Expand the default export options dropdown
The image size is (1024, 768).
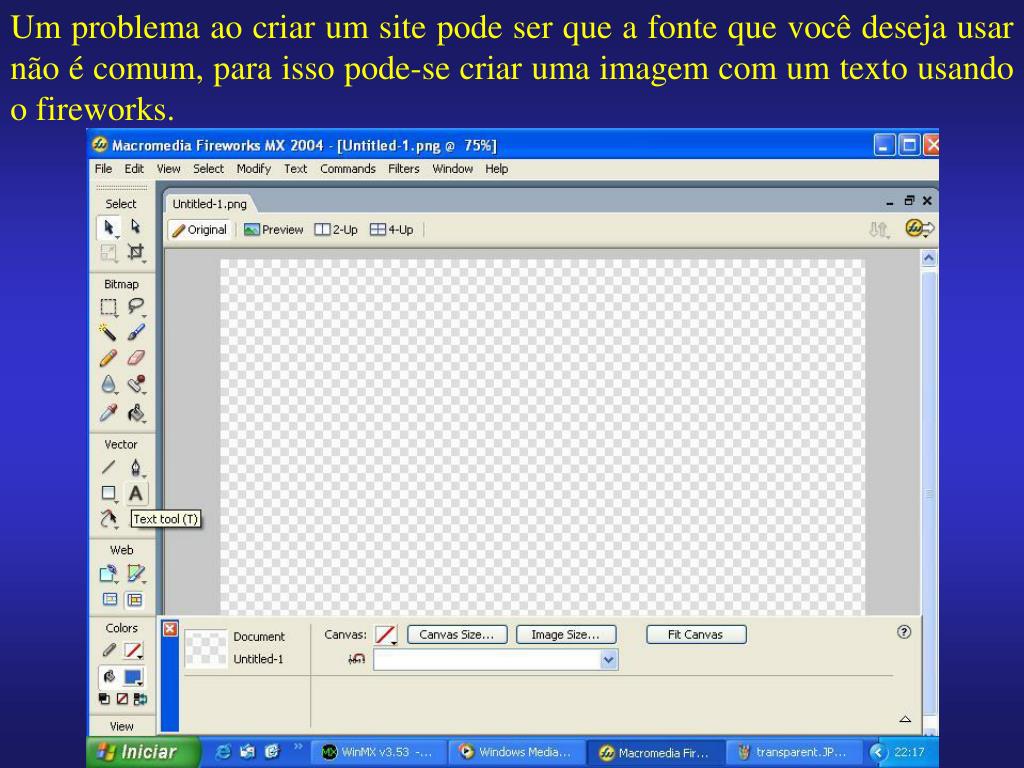(609, 660)
